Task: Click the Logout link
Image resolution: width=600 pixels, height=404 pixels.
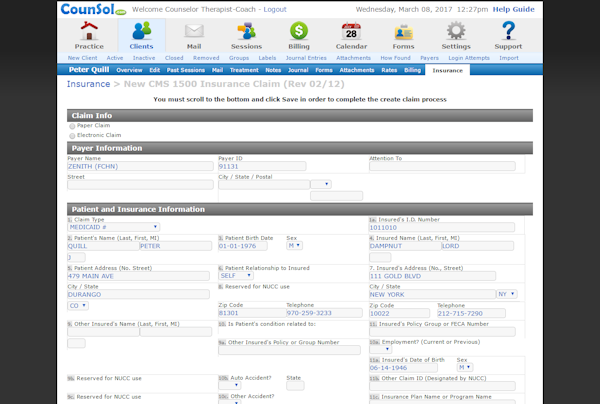Action: pos(275,9)
